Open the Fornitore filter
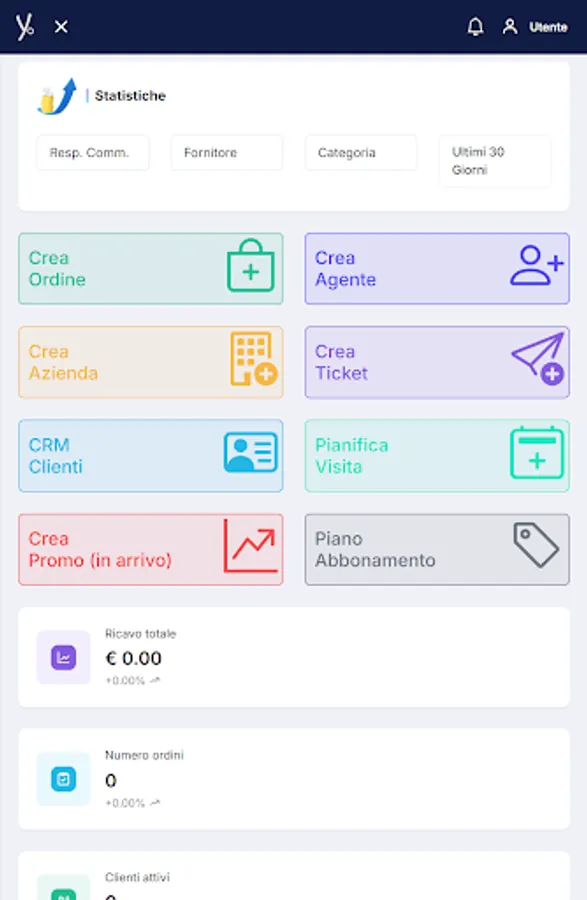This screenshot has height=900, width=587. pyautogui.click(x=226, y=152)
